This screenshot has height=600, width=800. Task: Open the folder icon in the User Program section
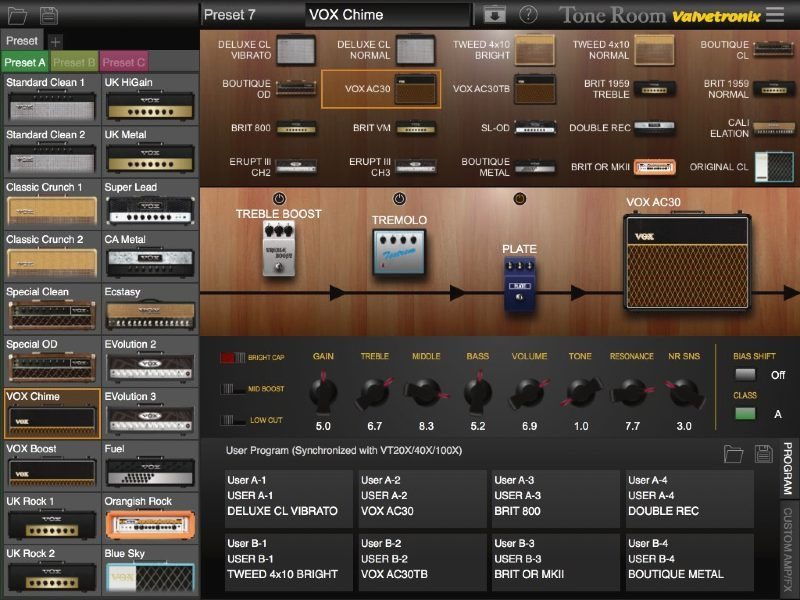[734, 453]
